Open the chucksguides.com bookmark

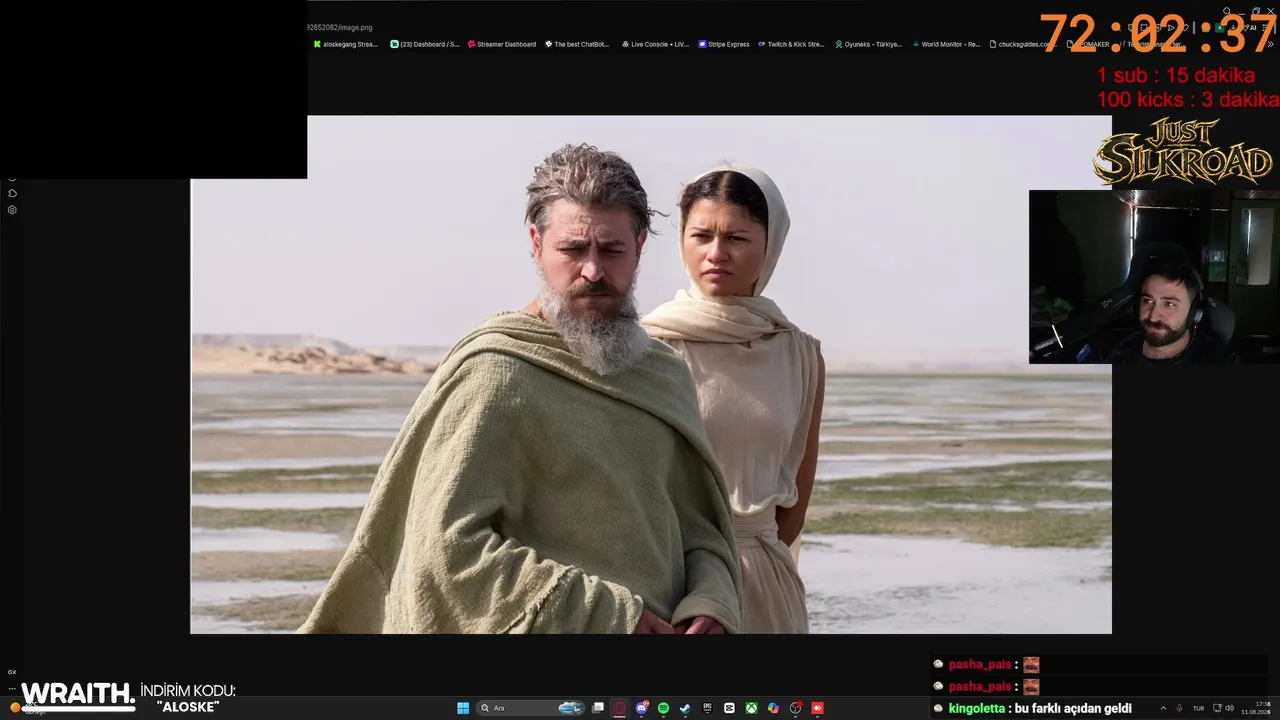click(1023, 44)
